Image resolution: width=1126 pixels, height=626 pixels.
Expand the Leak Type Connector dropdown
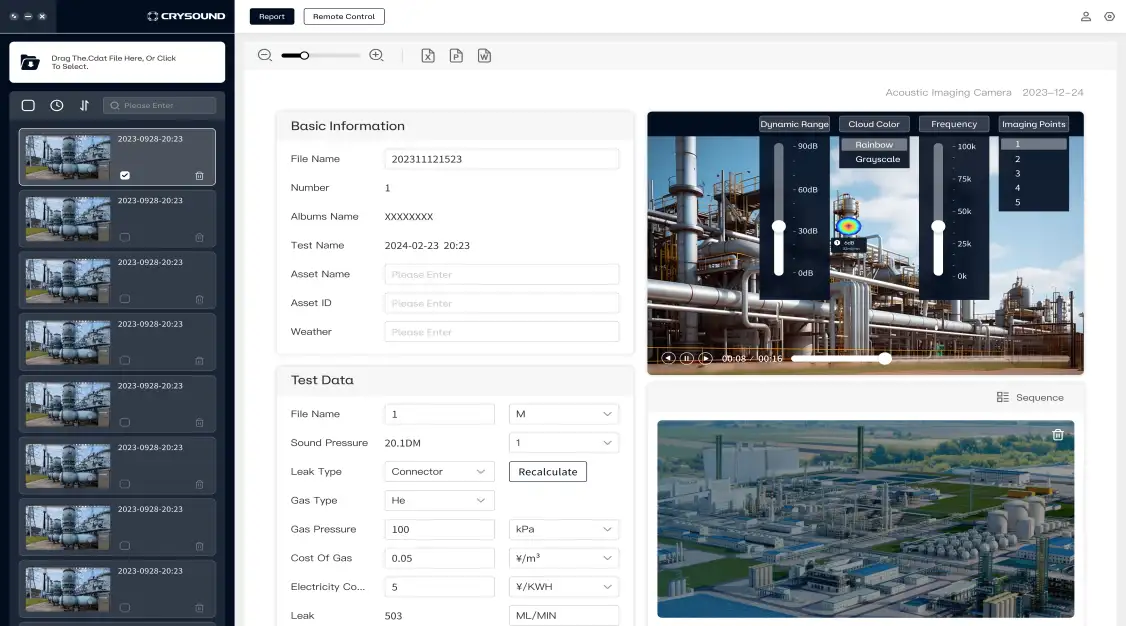[x=439, y=471]
